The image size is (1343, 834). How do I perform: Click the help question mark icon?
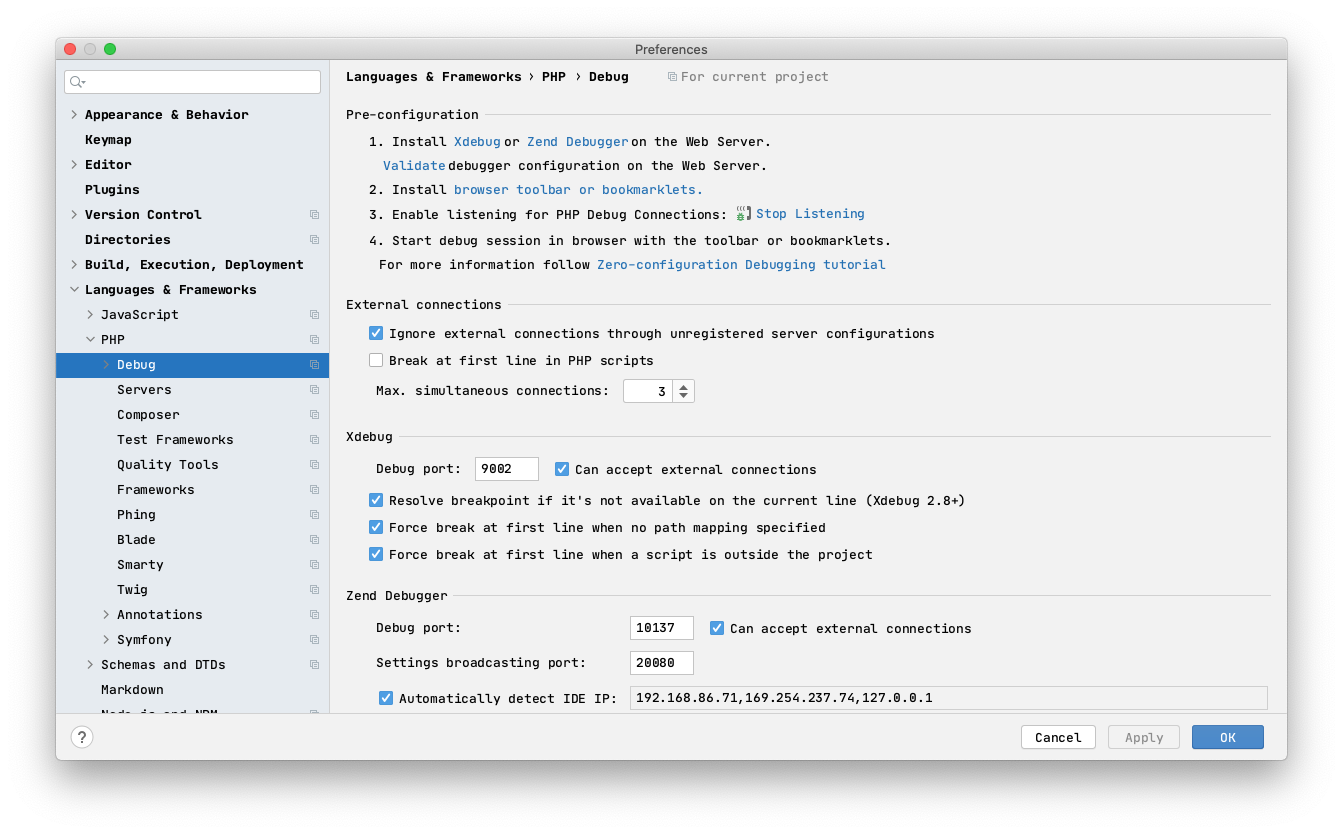(82, 737)
